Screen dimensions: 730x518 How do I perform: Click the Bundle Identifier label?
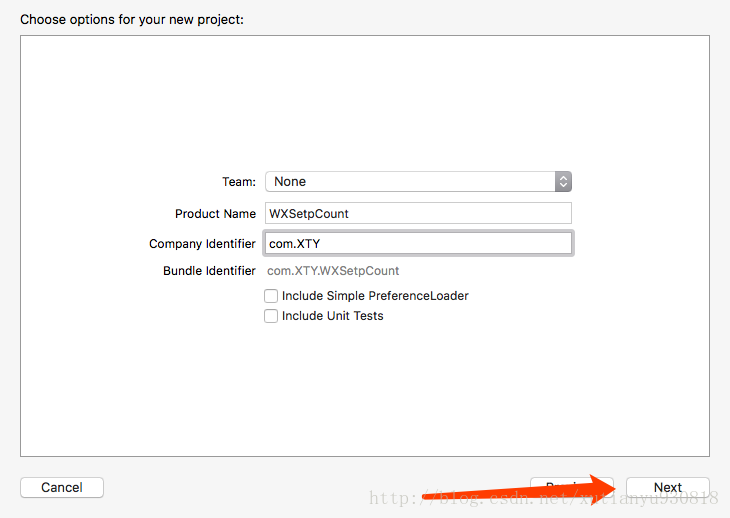pos(209,271)
